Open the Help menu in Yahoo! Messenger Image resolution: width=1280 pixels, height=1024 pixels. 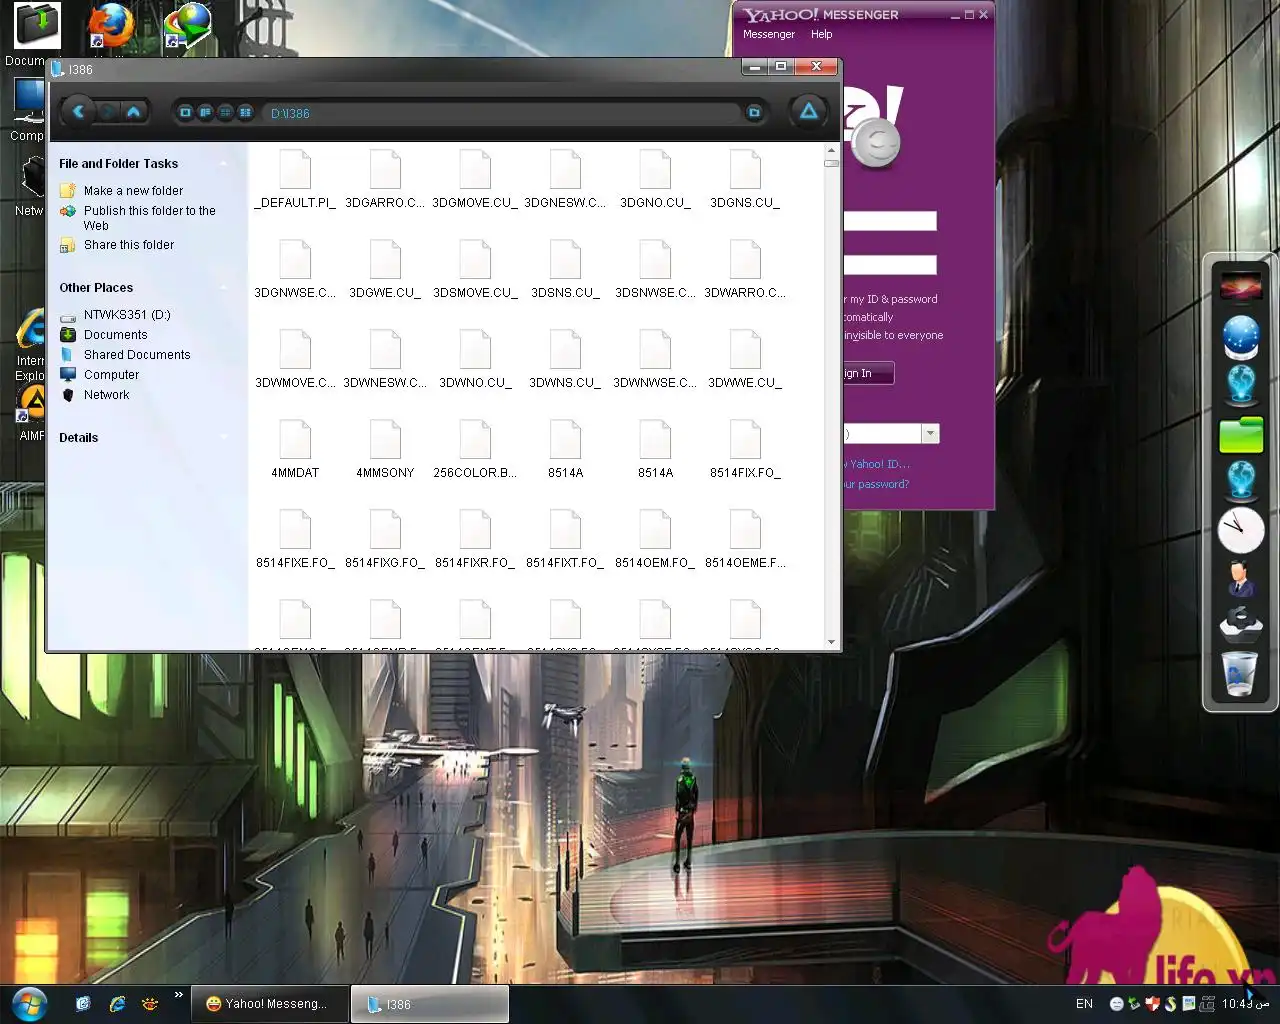click(821, 34)
